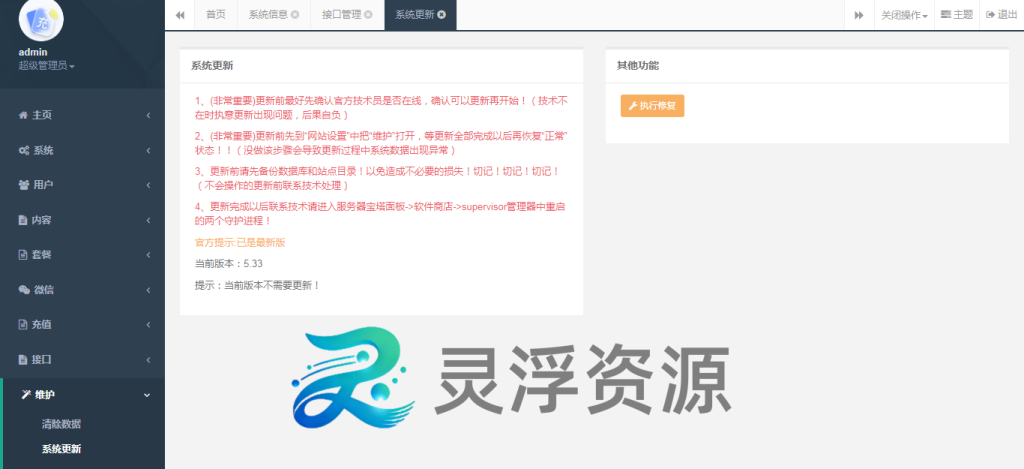This screenshot has height=469, width=1024.
Task: Open 清除数据 under 维护
Action: coord(61,424)
